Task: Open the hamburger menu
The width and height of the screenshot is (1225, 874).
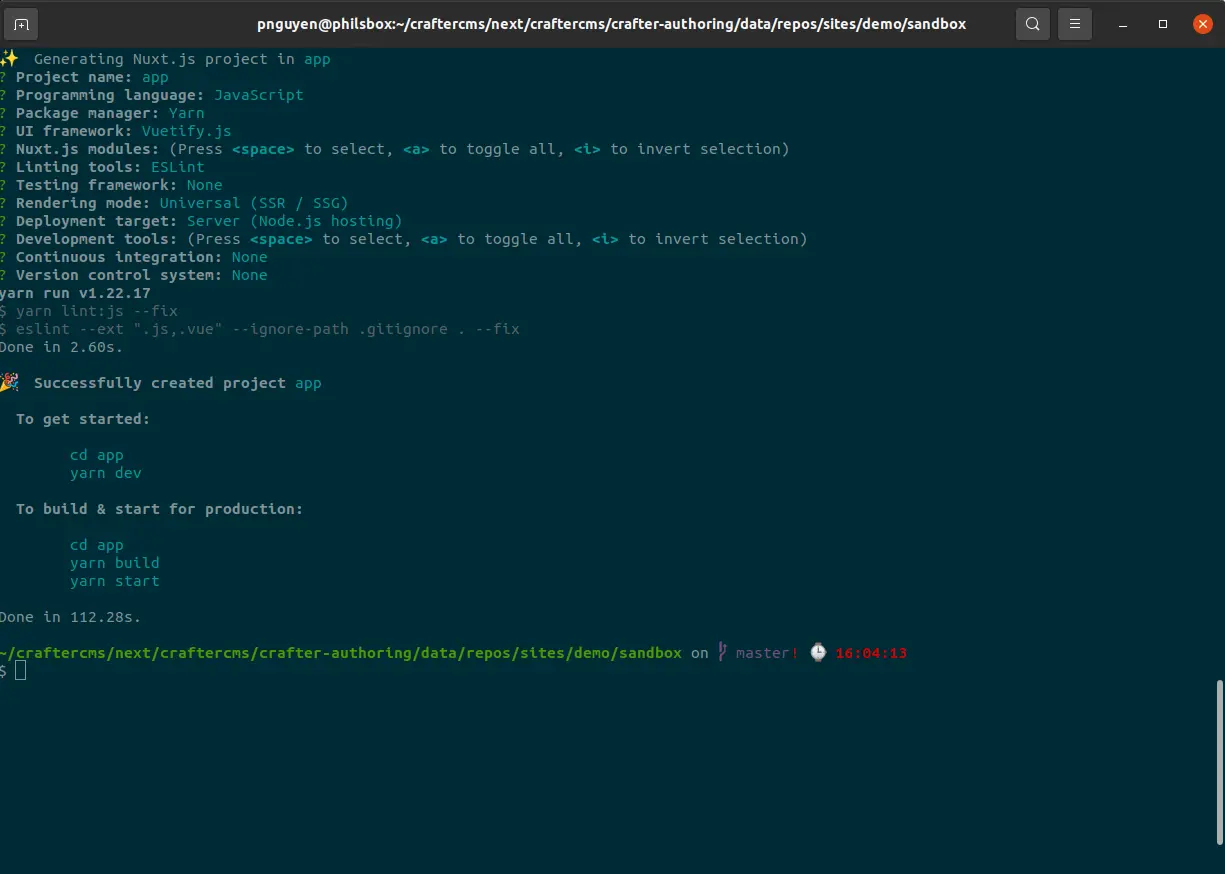Action: pos(1075,24)
